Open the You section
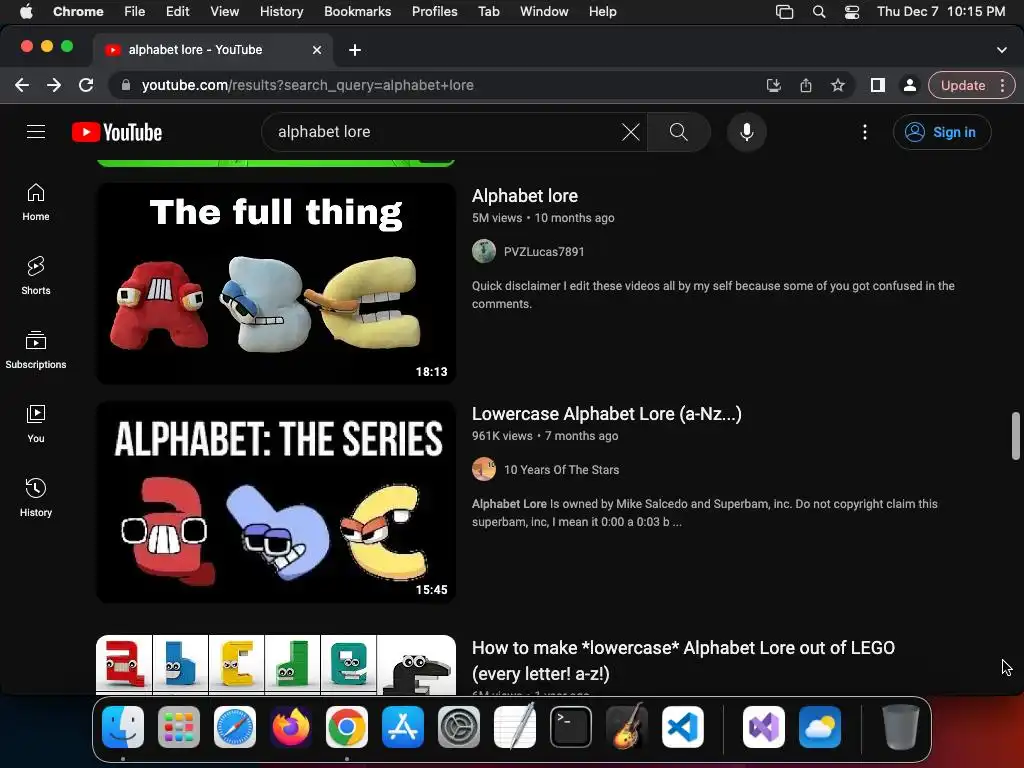 [36, 424]
